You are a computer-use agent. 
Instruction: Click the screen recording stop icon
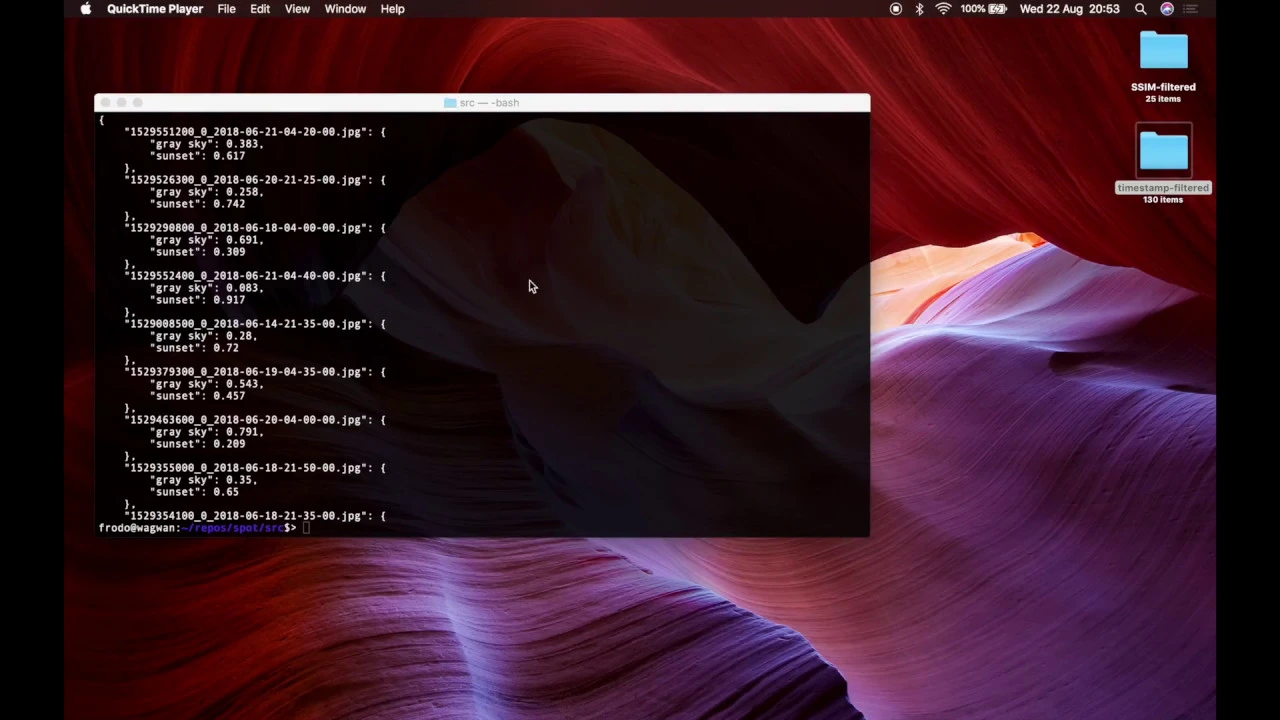pos(895,9)
